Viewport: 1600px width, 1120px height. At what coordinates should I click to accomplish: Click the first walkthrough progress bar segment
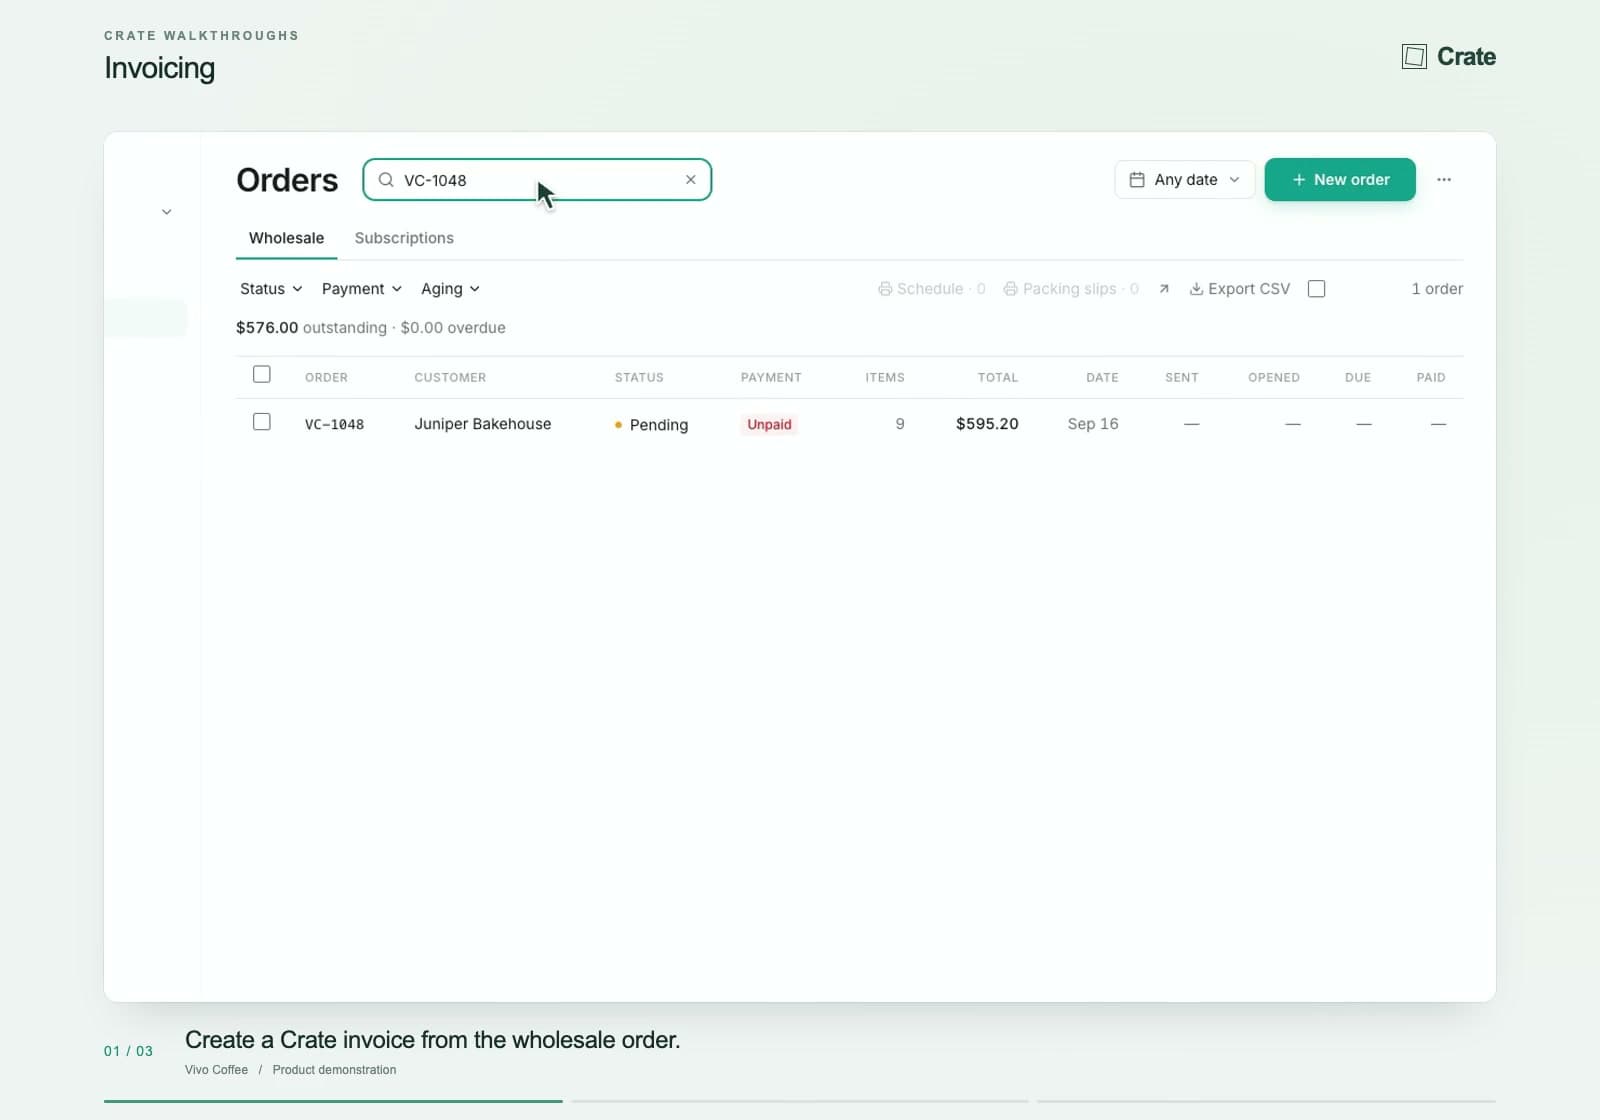(333, 1101)
